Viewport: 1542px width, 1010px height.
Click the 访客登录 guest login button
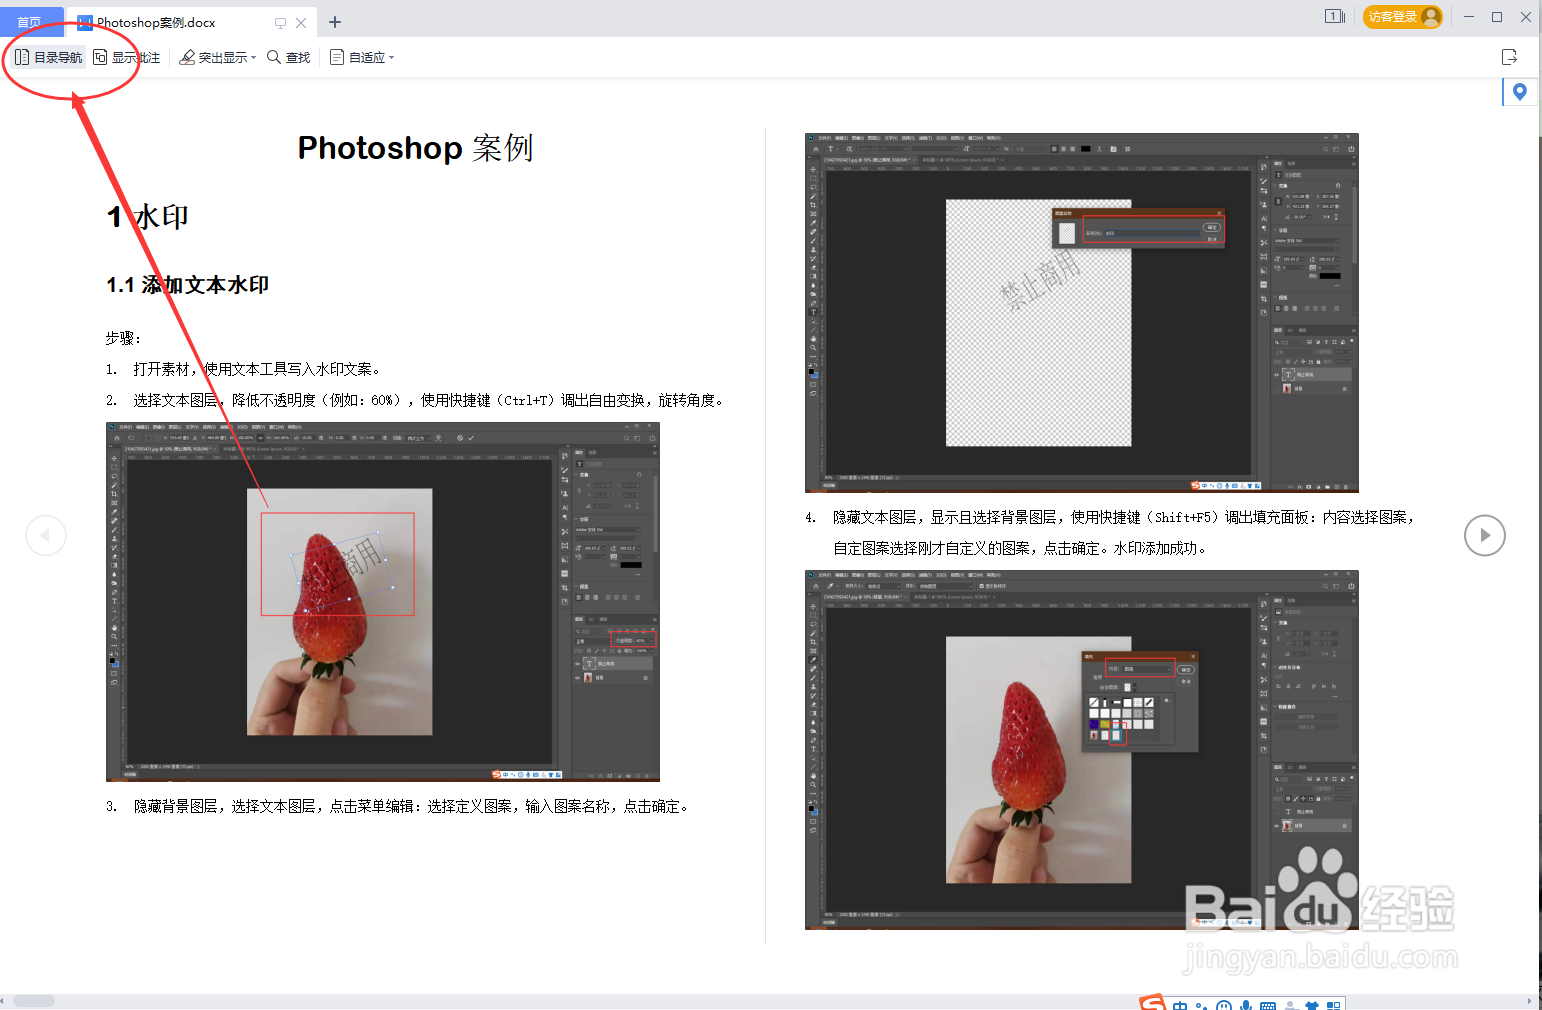1402,17
